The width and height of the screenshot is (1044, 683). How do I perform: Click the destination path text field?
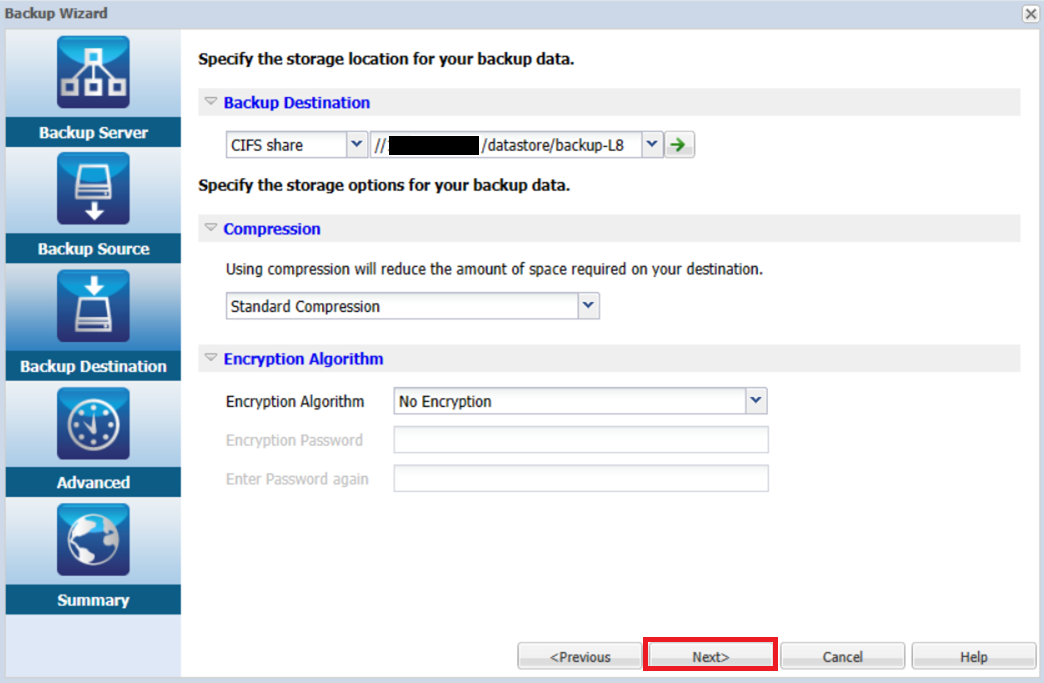[506, 144]
